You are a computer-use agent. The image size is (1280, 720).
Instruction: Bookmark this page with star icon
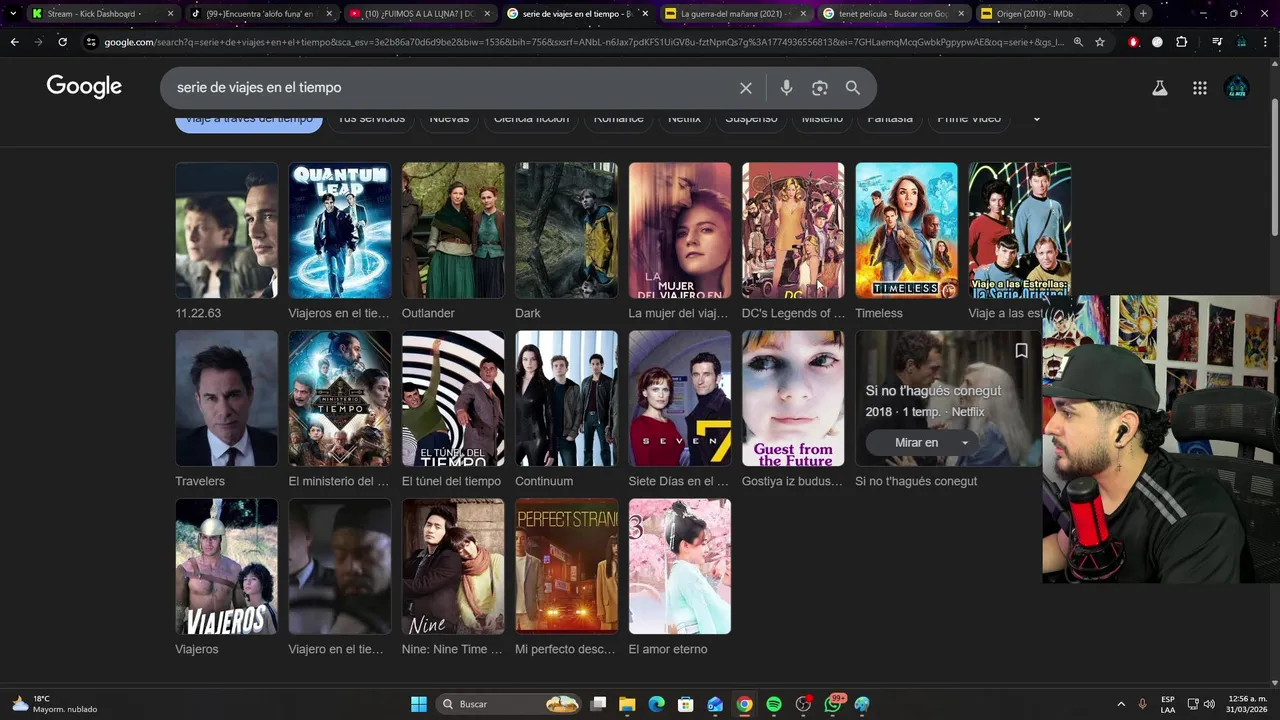pos(1100,42)
